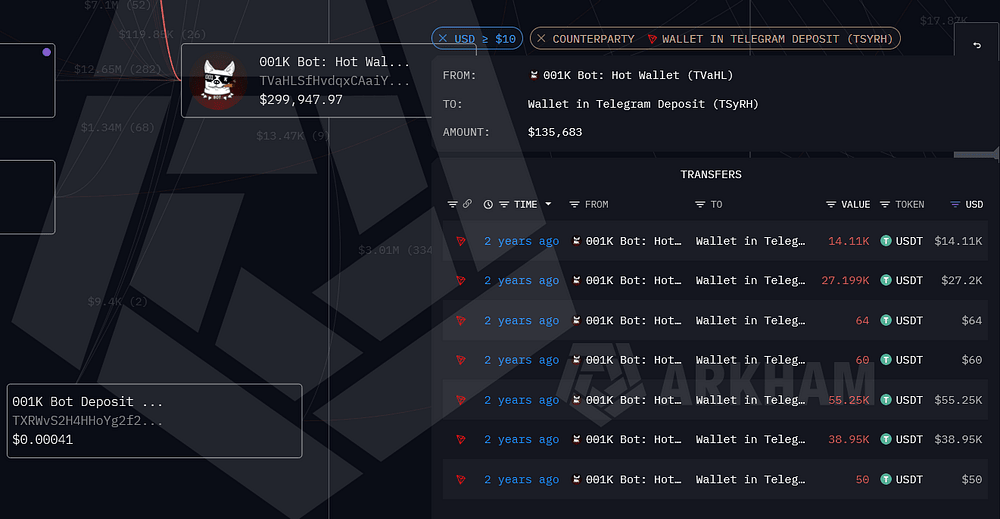Image resolution: width=1000 pixels, height=519 pixels.
Task: Click the TVaHLSfHvdqxCAaiY address text
Action: coord(334,81)
